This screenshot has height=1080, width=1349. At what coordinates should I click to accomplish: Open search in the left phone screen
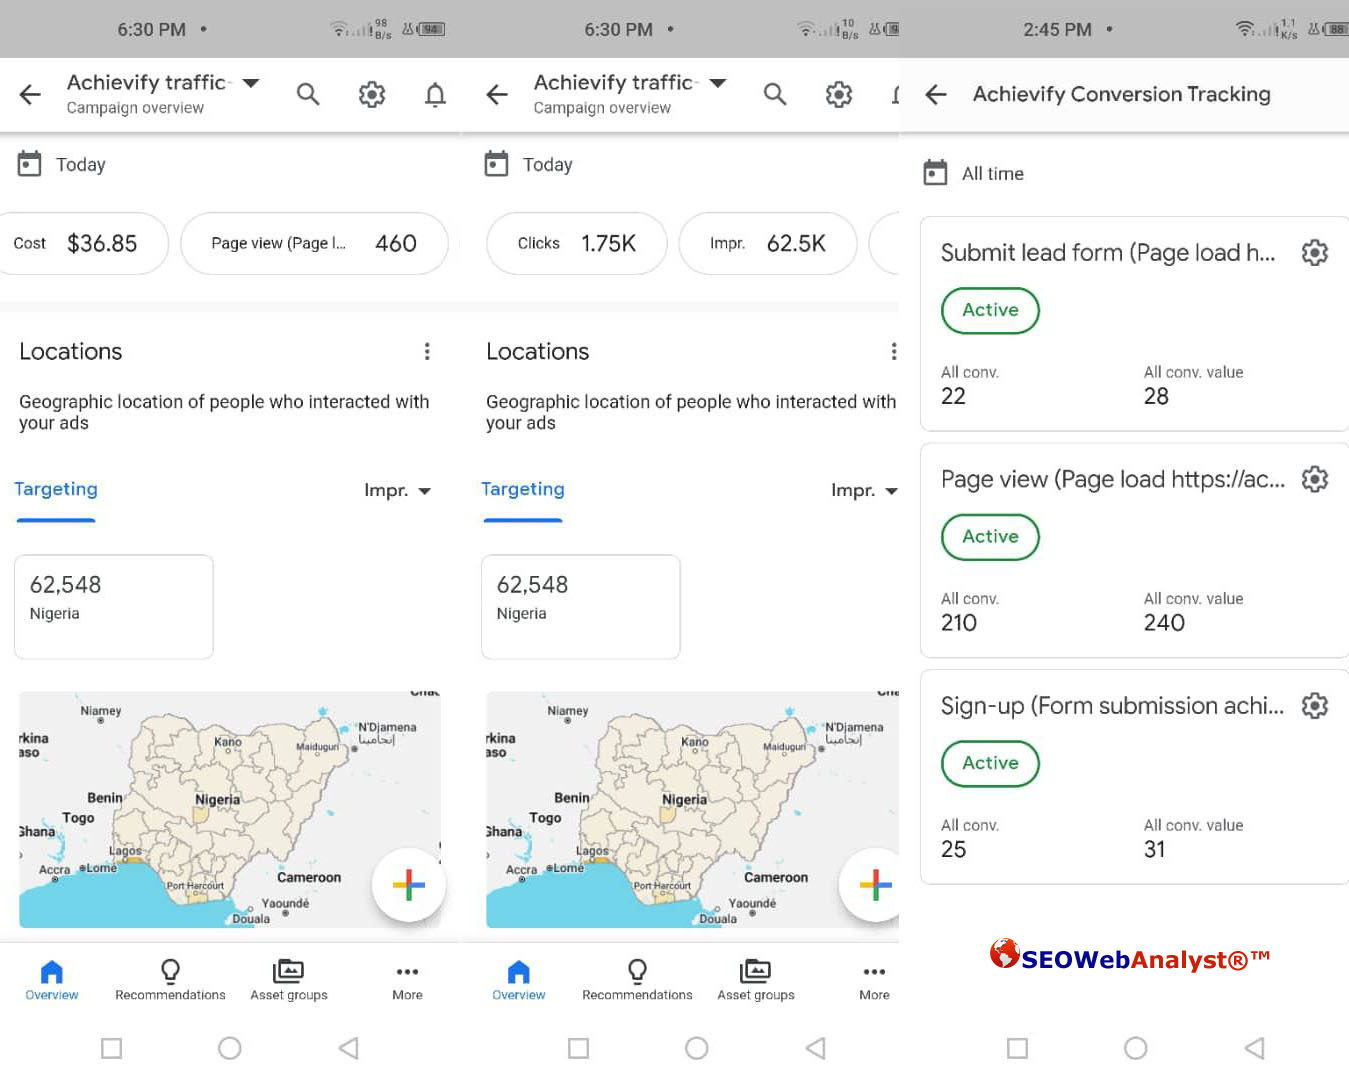coord(308,94)
